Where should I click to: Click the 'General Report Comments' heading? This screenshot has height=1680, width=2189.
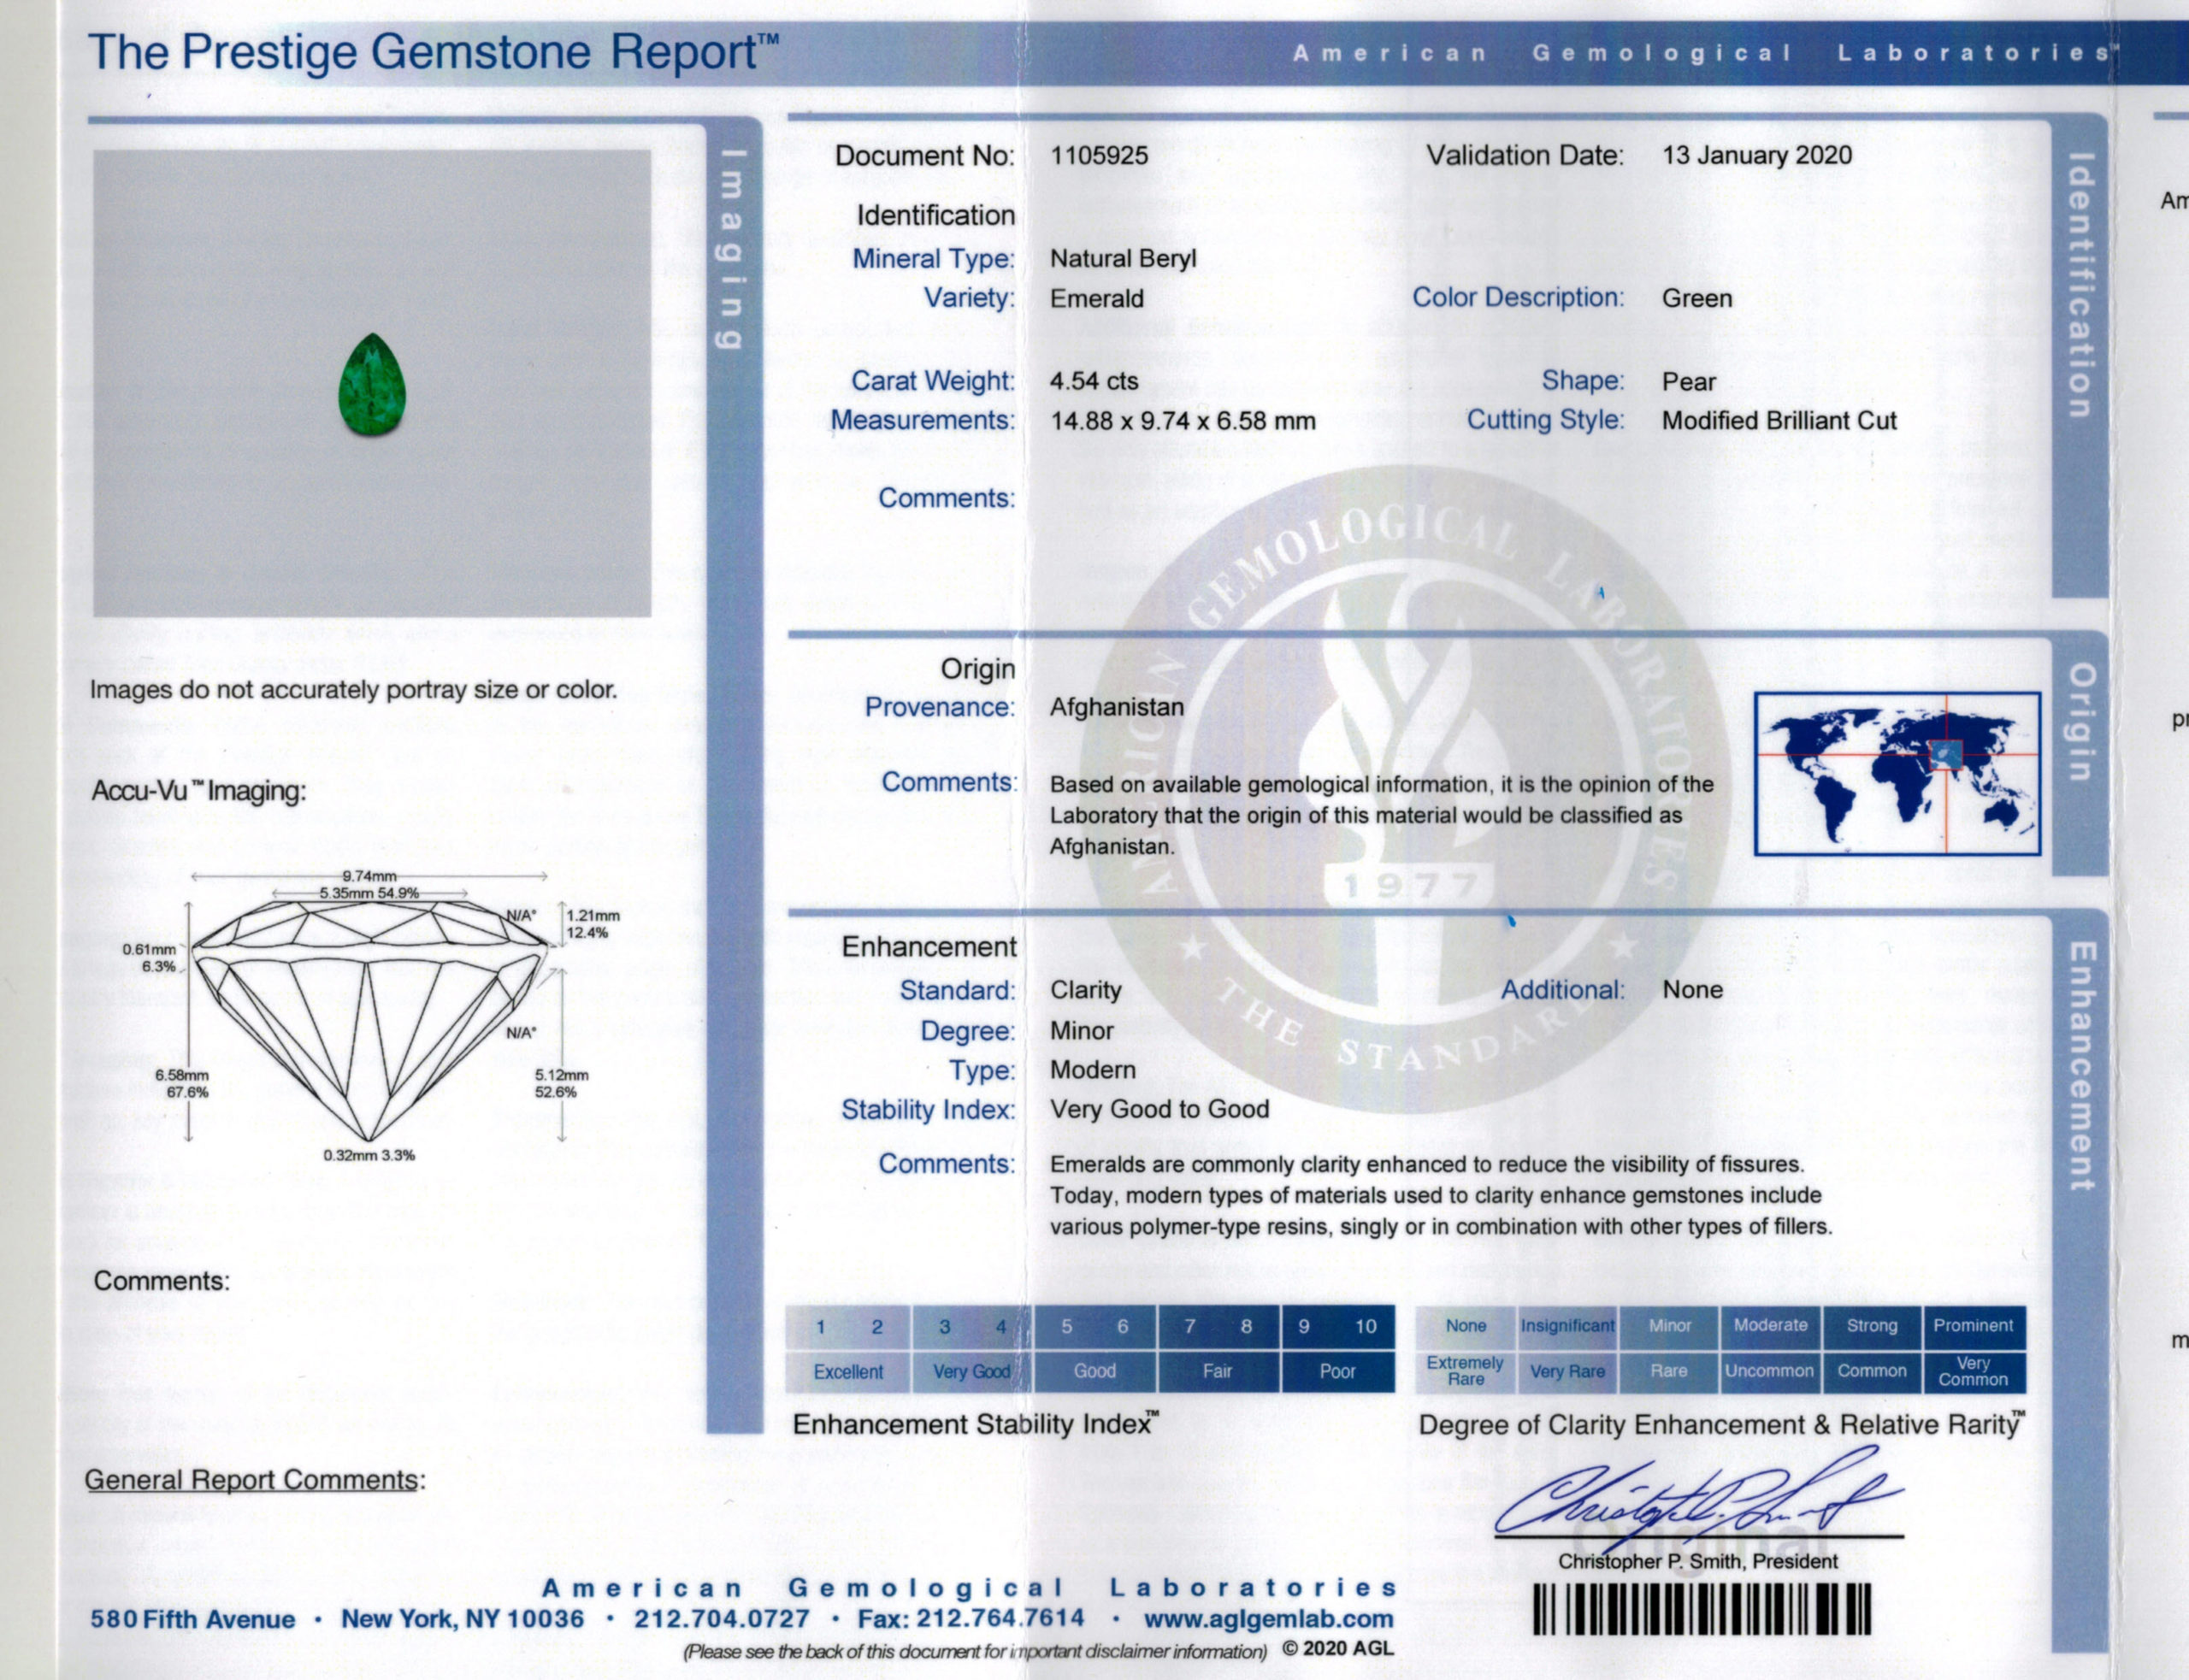click(254, 1480)
